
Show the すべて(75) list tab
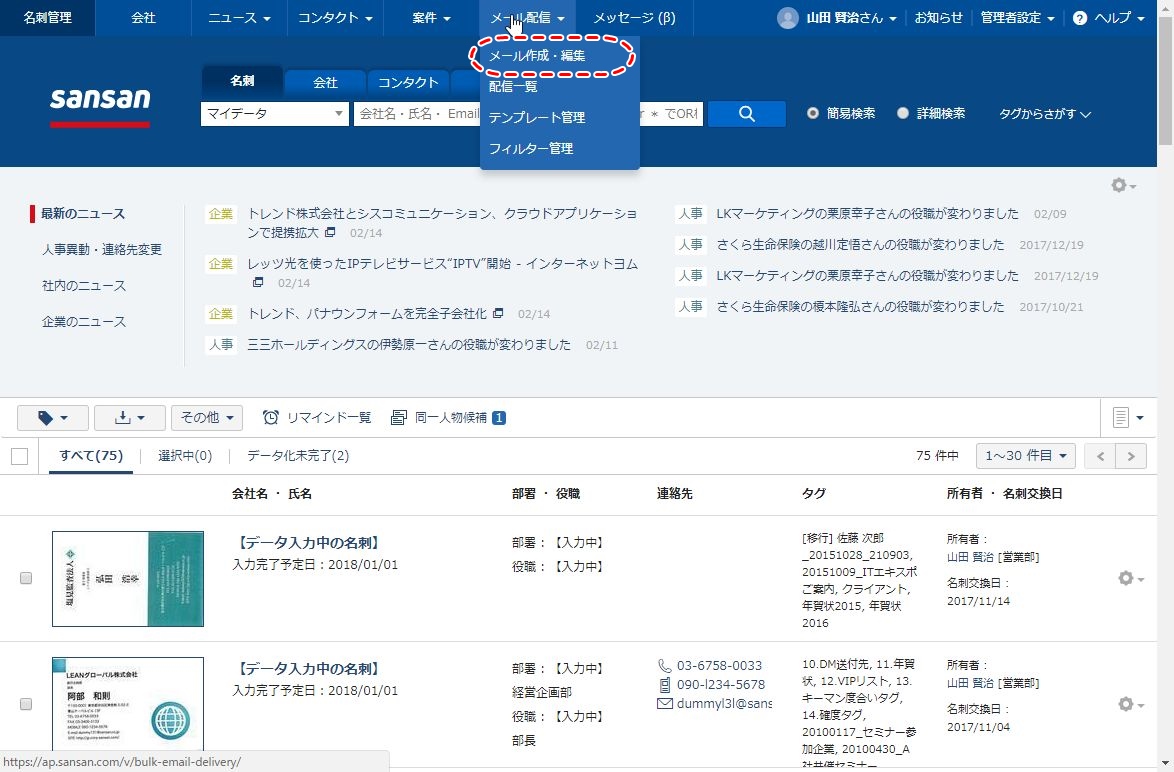[91, 455]
